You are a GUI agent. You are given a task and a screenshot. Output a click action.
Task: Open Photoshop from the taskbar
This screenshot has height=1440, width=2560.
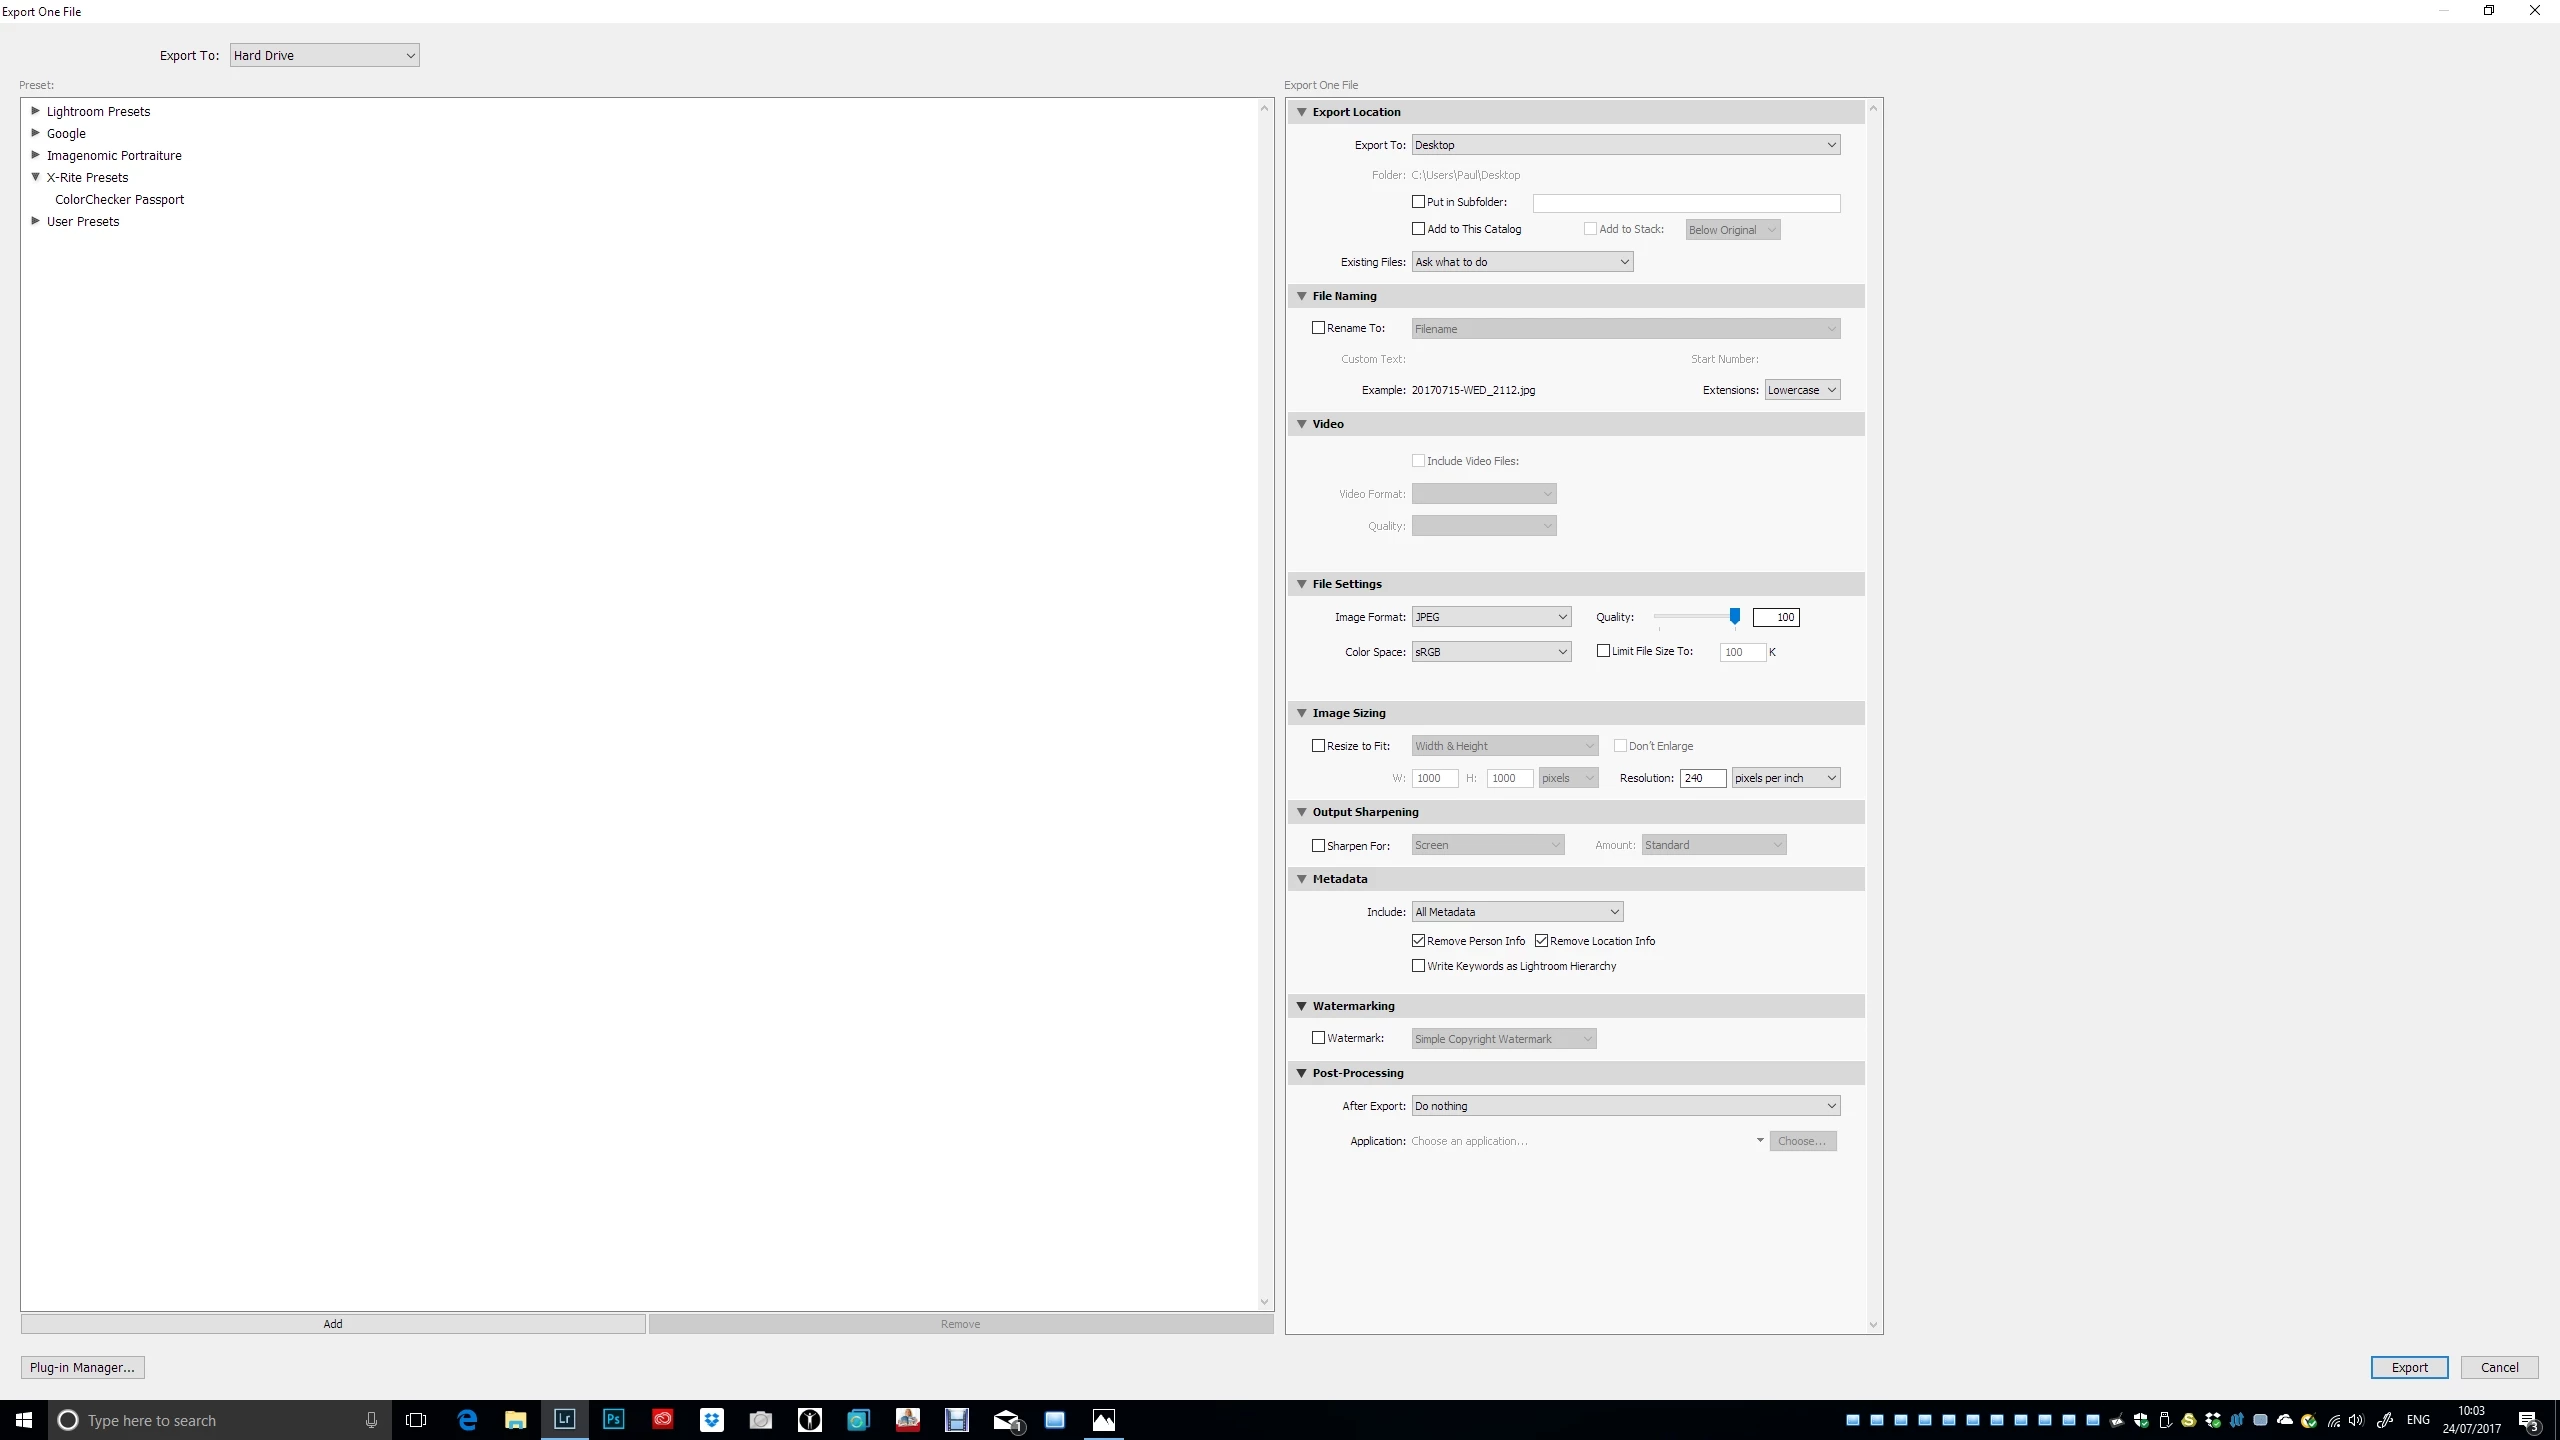614,1419
